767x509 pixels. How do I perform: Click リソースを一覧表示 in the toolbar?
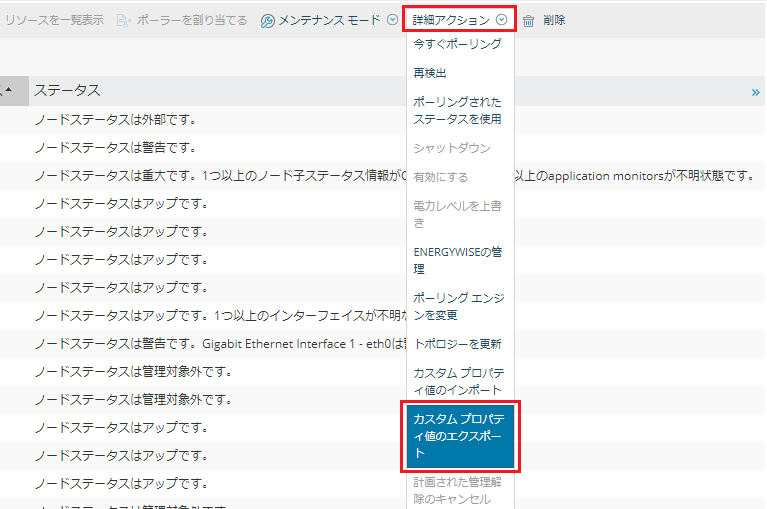54,20
